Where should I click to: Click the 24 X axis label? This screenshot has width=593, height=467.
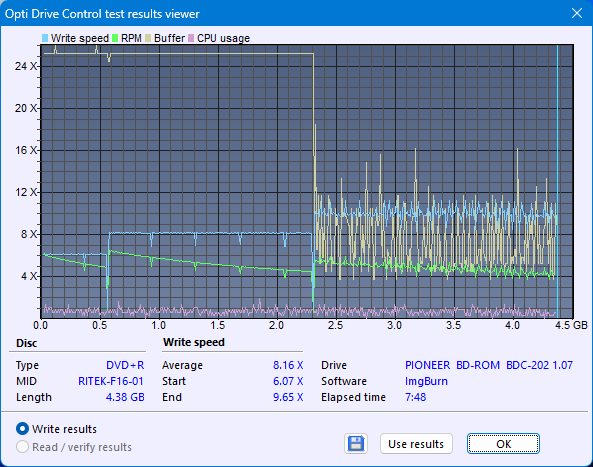pos(26,66)
